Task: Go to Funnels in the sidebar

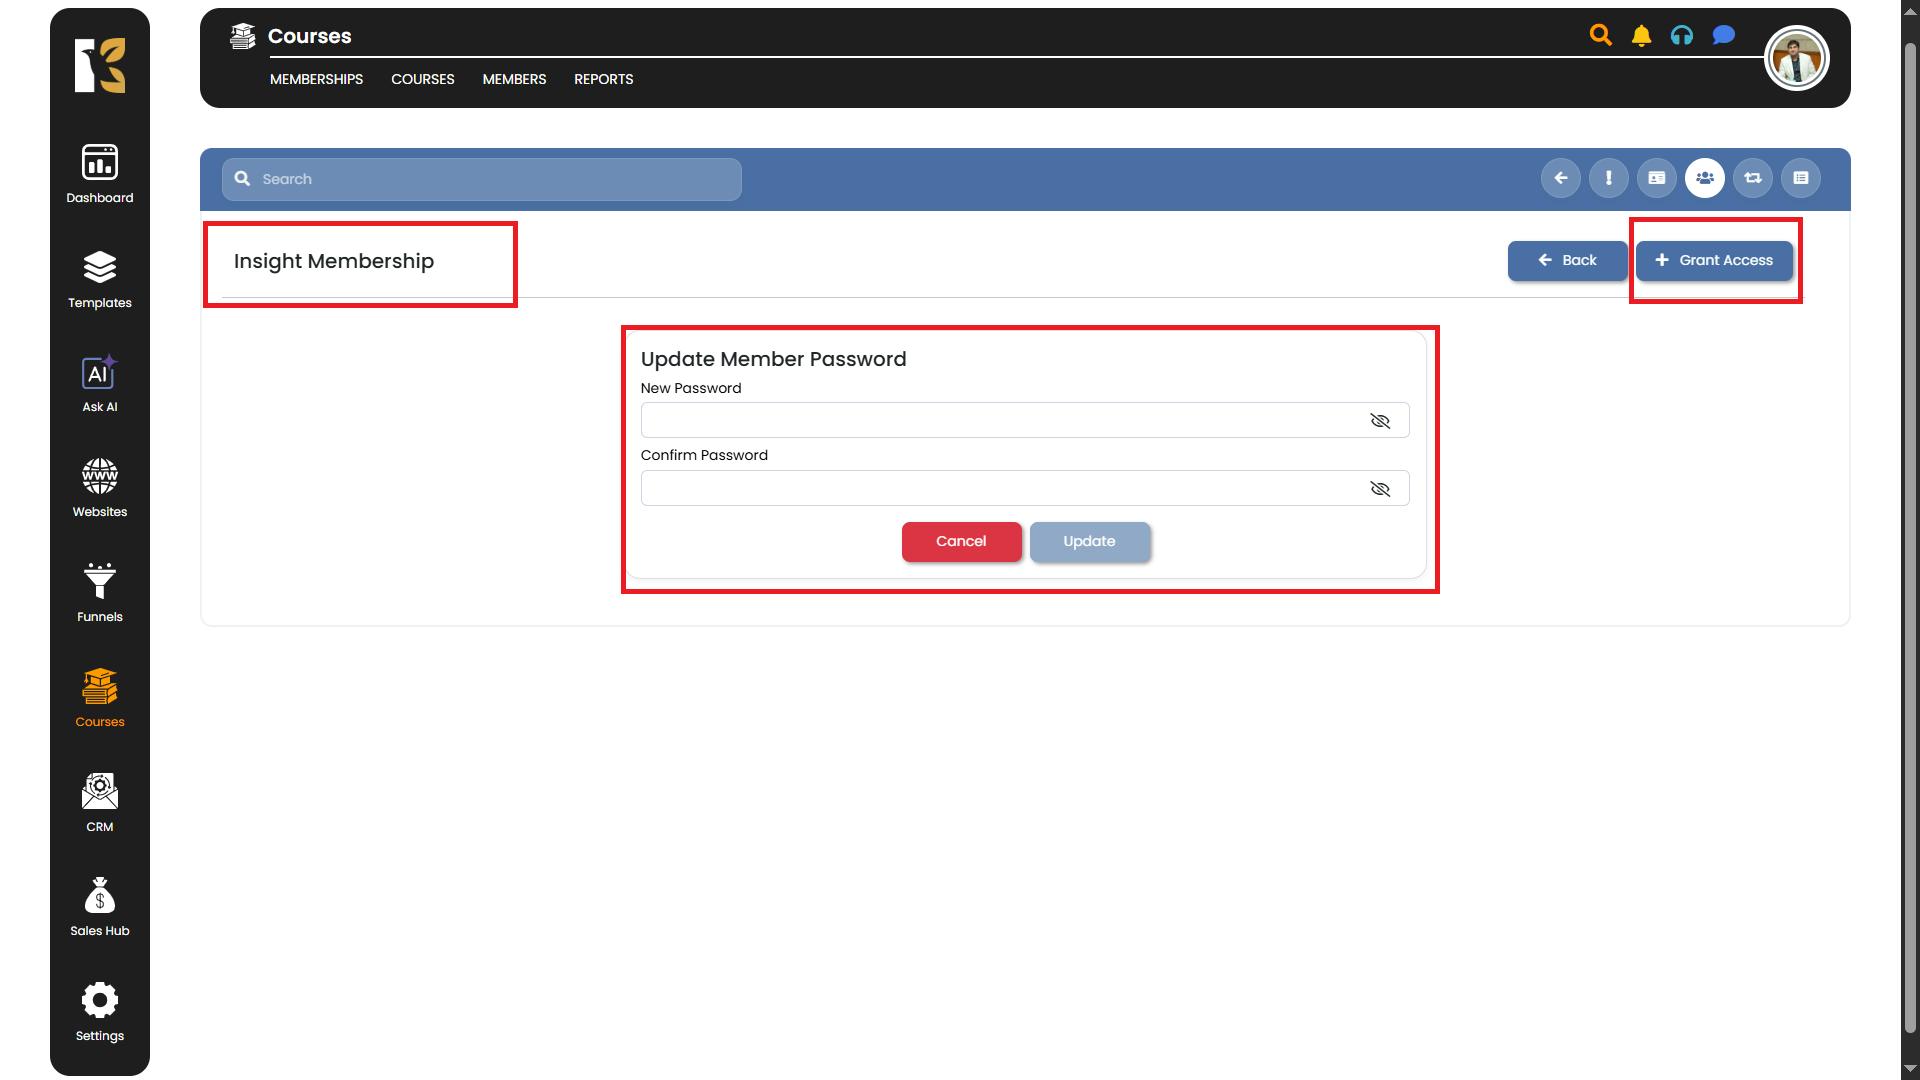Action: click(99, 593)
